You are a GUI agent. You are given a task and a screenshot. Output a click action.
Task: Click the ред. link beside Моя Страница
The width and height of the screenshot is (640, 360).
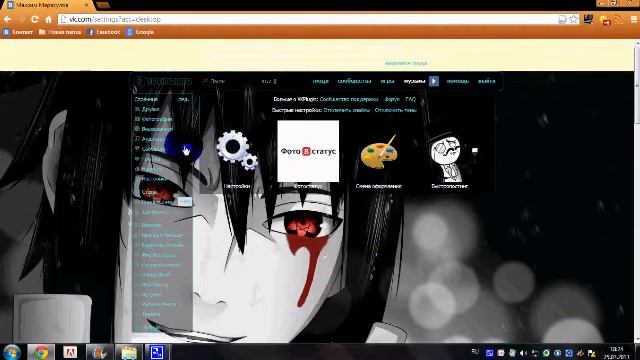[183, 99]
